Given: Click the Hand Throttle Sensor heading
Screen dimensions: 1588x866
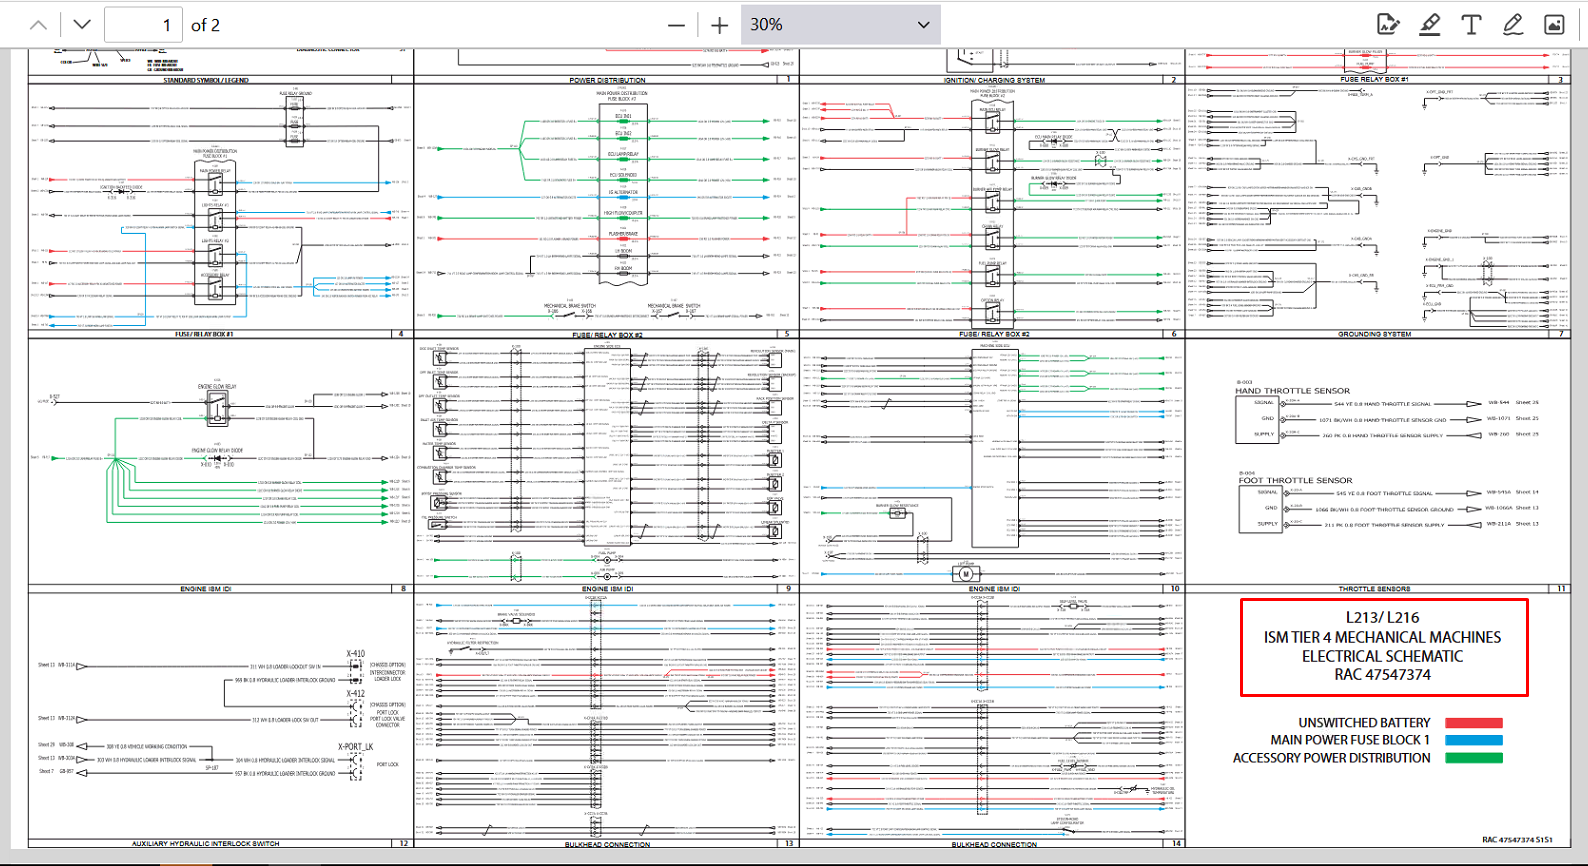Looking at the screenshot, I should click(x=1292, y=391).
